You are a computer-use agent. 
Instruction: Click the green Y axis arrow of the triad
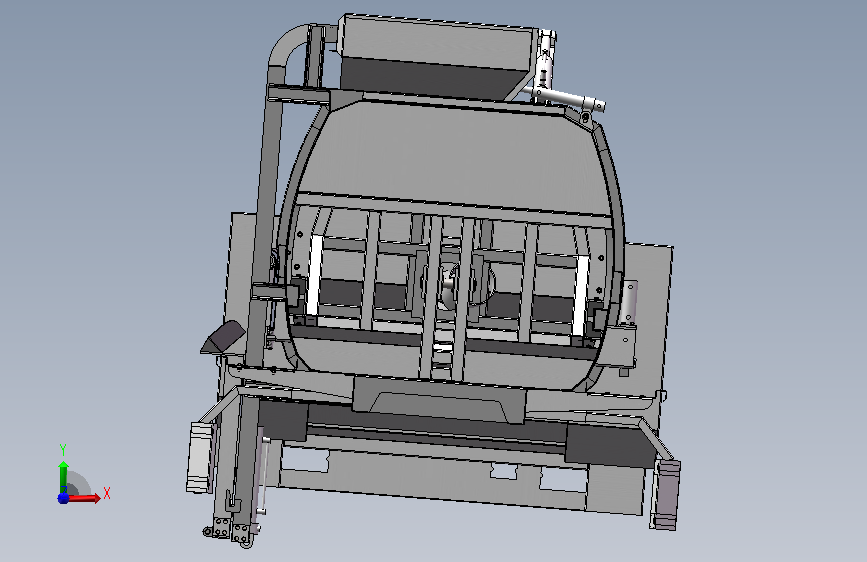[64, 476]
